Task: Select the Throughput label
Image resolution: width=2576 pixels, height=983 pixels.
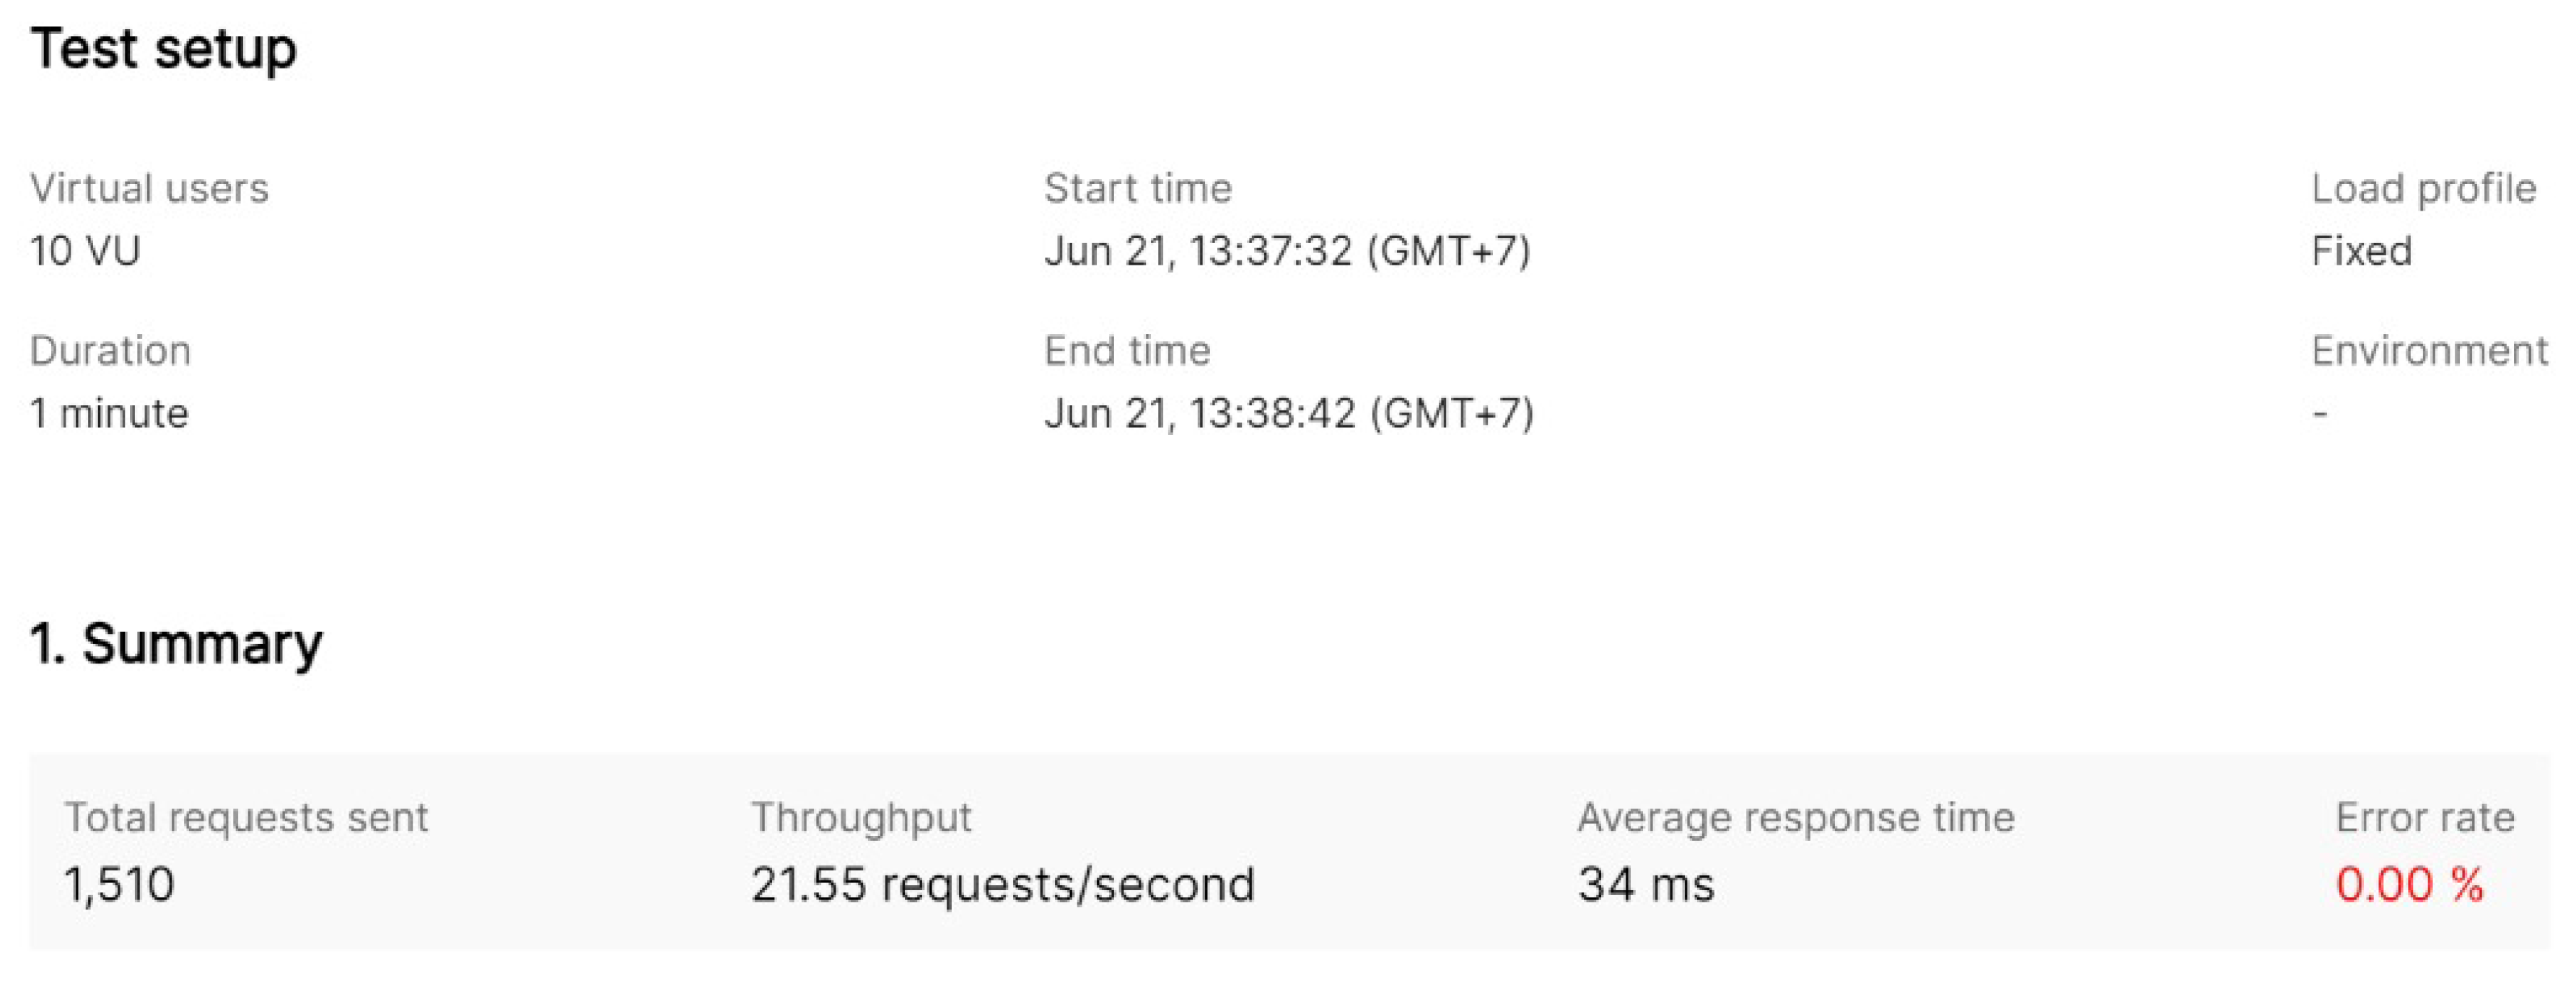Action: [x=861, y=817]
